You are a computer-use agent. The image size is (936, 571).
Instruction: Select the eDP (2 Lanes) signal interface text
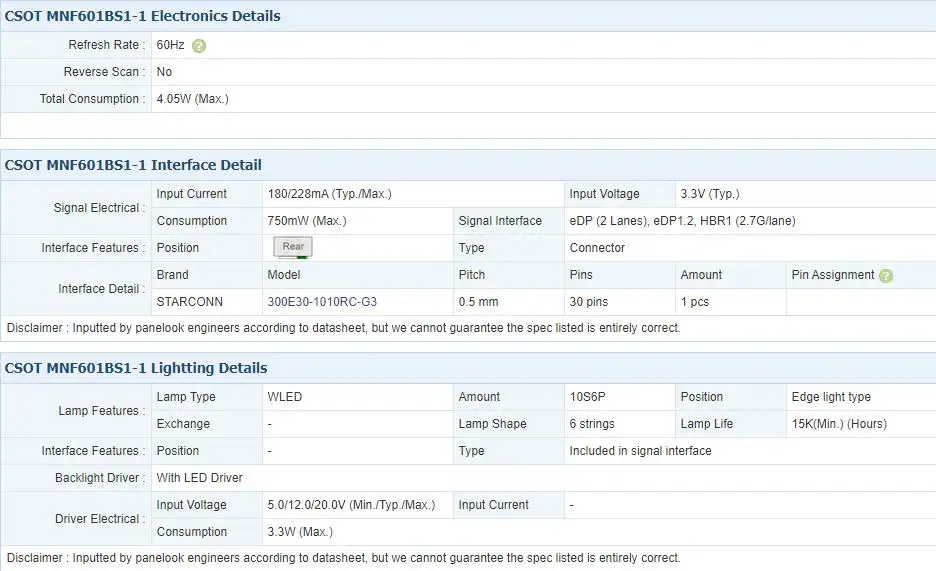click(682, 221)
